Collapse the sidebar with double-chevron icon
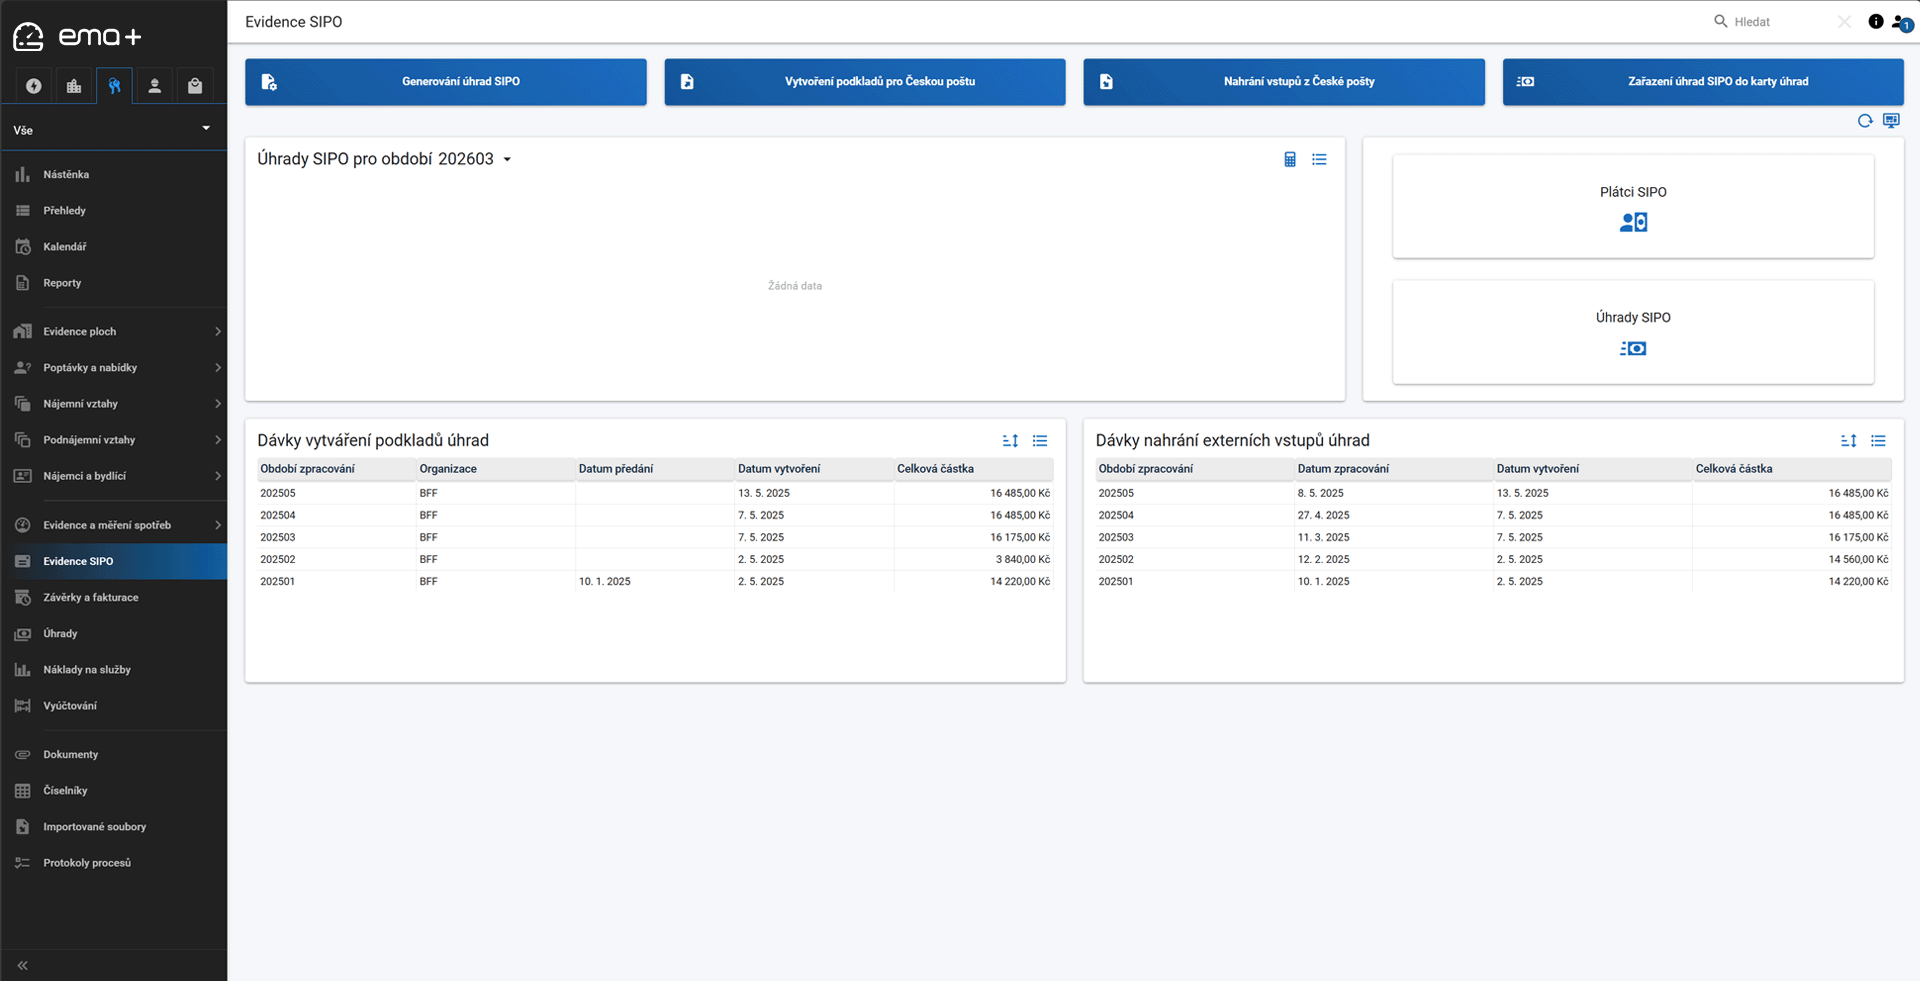Viewport: 1920px width, 981px height. coord(22,965)
